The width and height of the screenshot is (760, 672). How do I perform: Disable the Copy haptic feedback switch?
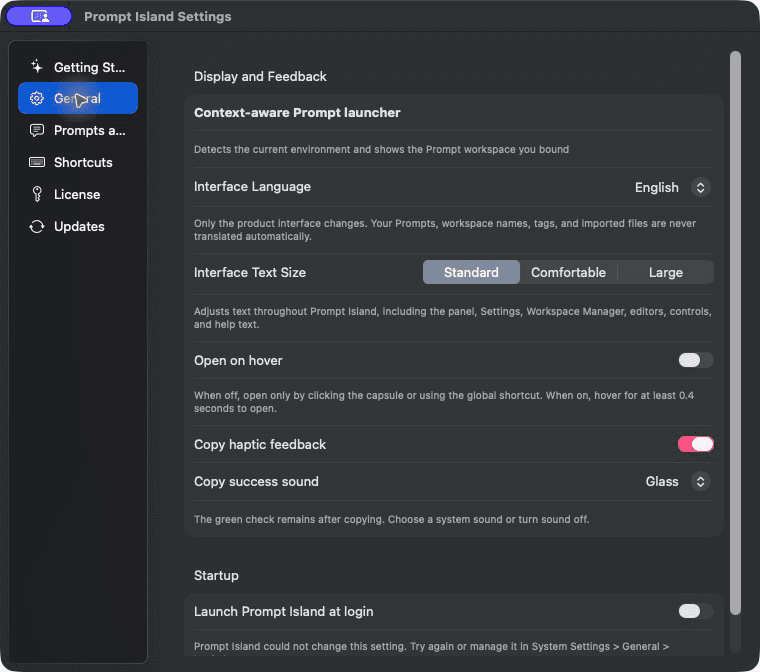(696, 444)
